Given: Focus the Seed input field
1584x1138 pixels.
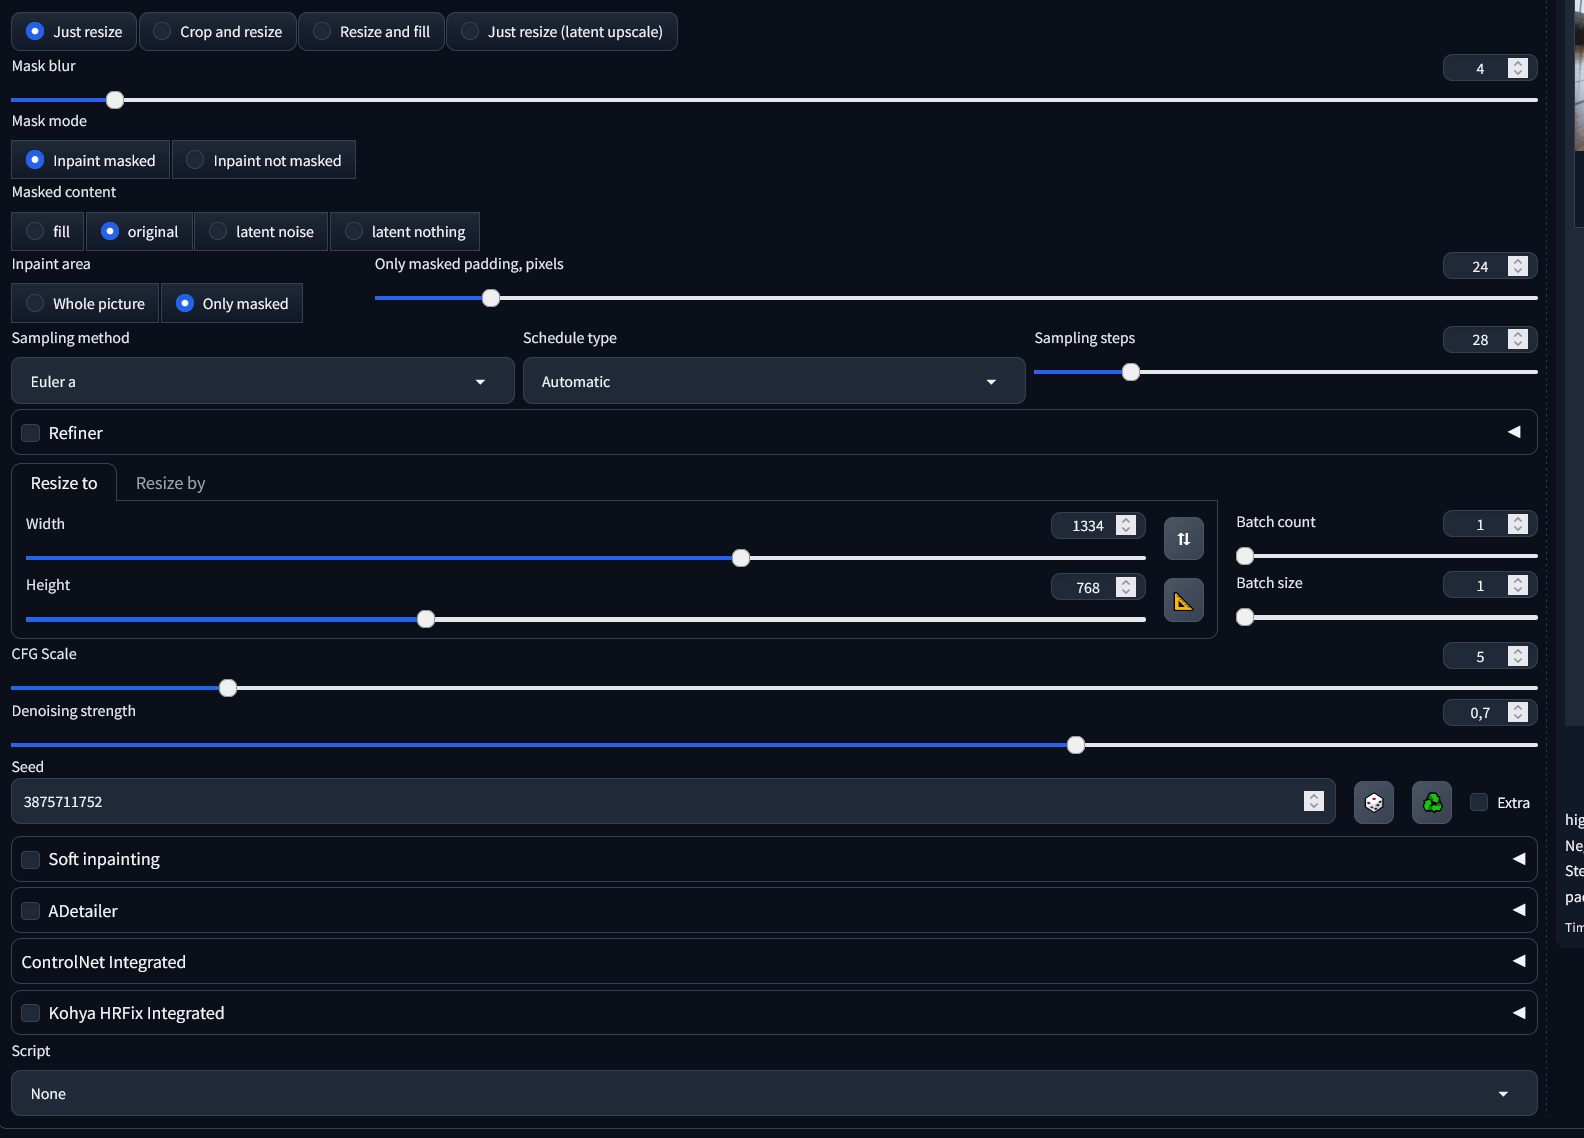Looking at the screenshot, I should tap(673, 802).
